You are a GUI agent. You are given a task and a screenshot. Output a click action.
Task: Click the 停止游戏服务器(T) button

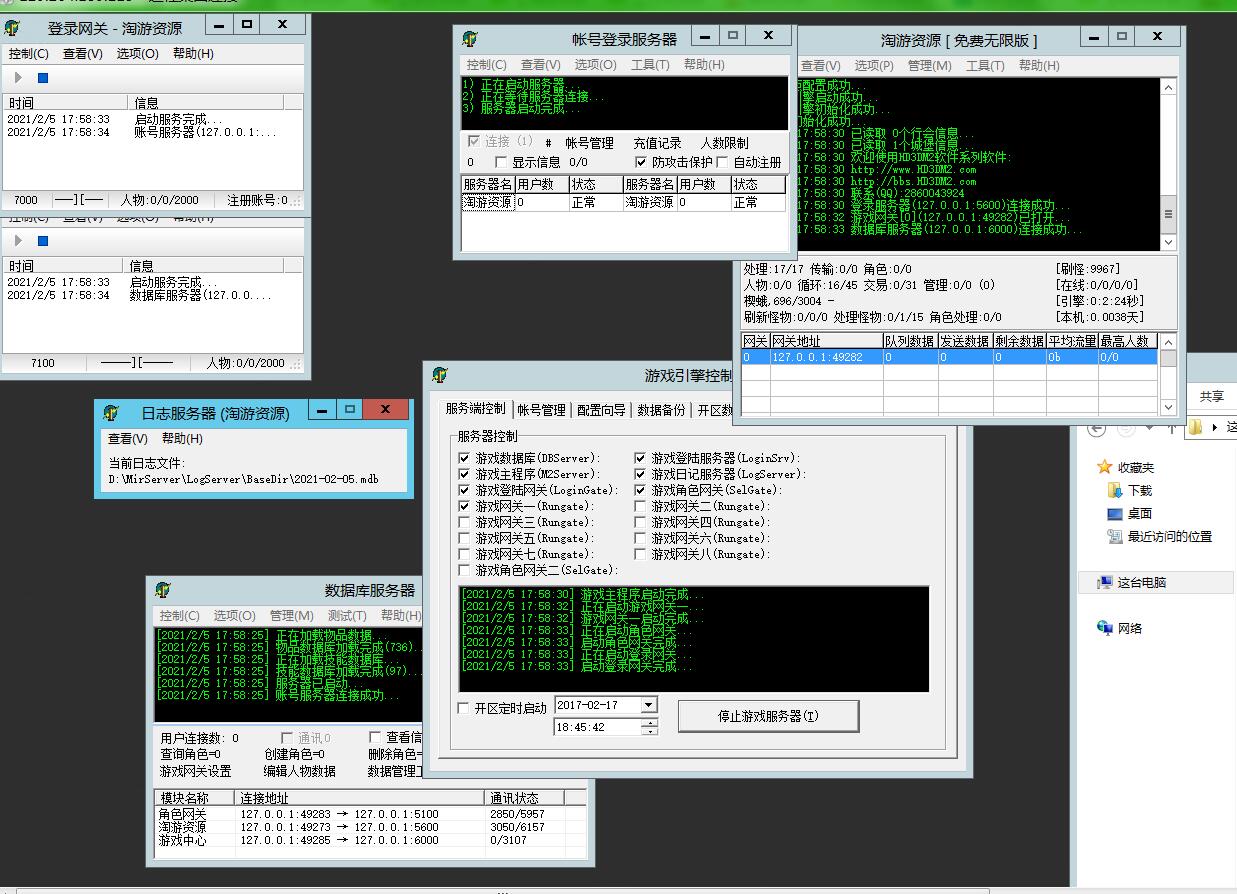[x=768, y=716]
